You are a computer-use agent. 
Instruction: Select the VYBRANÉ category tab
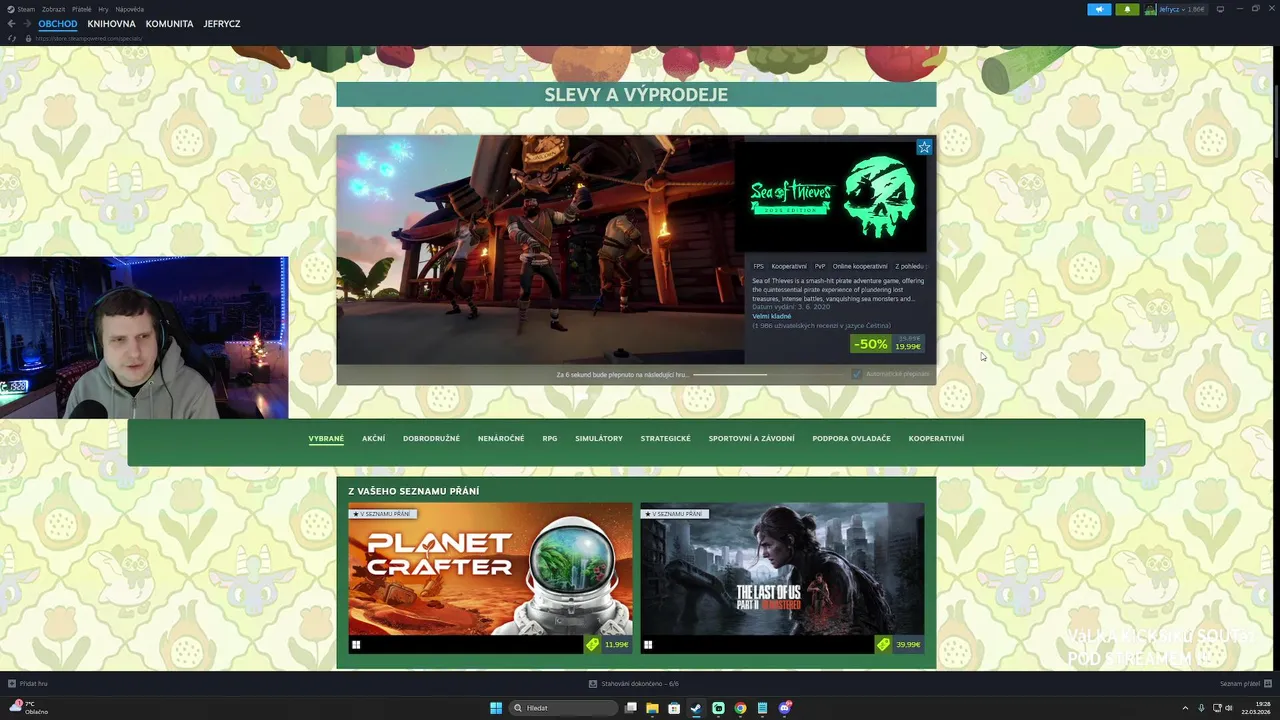(326, 438)
